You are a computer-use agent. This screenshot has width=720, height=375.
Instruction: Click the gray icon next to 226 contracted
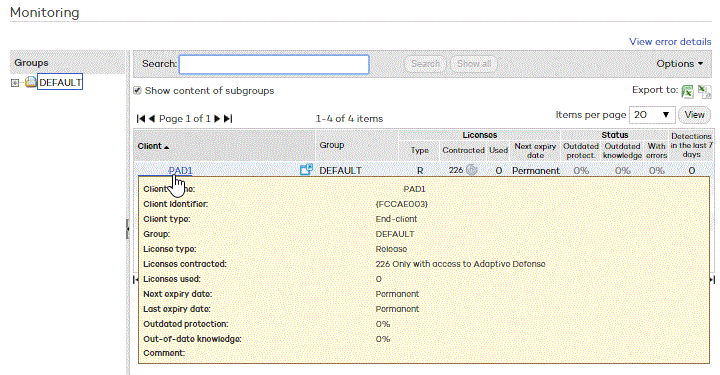coord(472,170)
